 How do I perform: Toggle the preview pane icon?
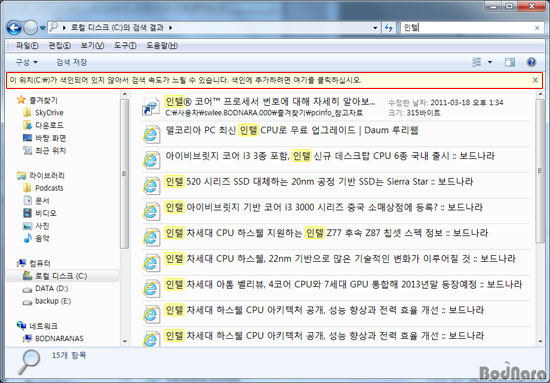point(510,62)
